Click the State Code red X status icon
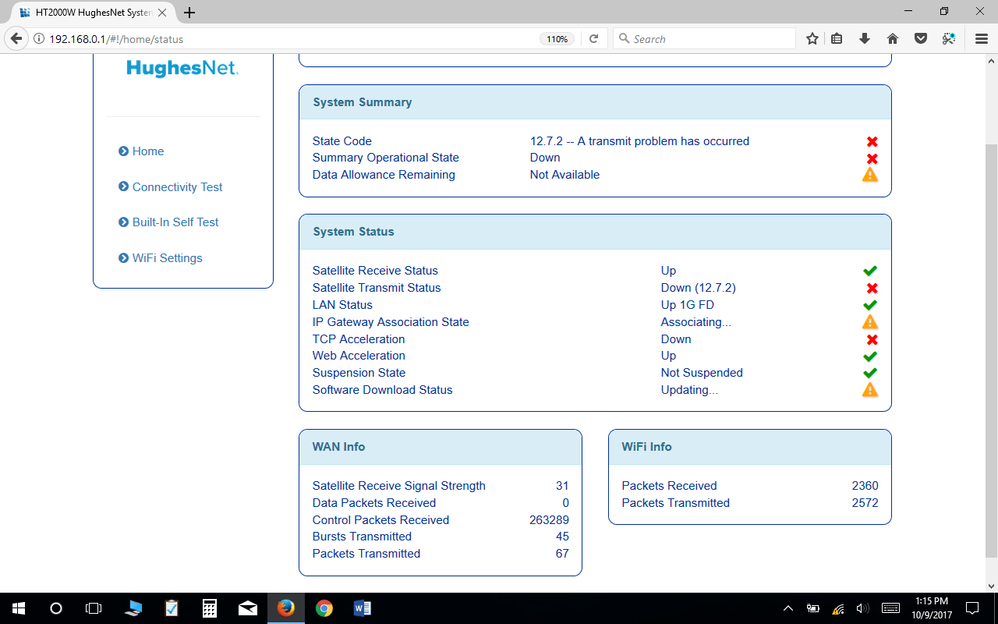The width and height of the screenshot is (998, 624). [871, 142]
